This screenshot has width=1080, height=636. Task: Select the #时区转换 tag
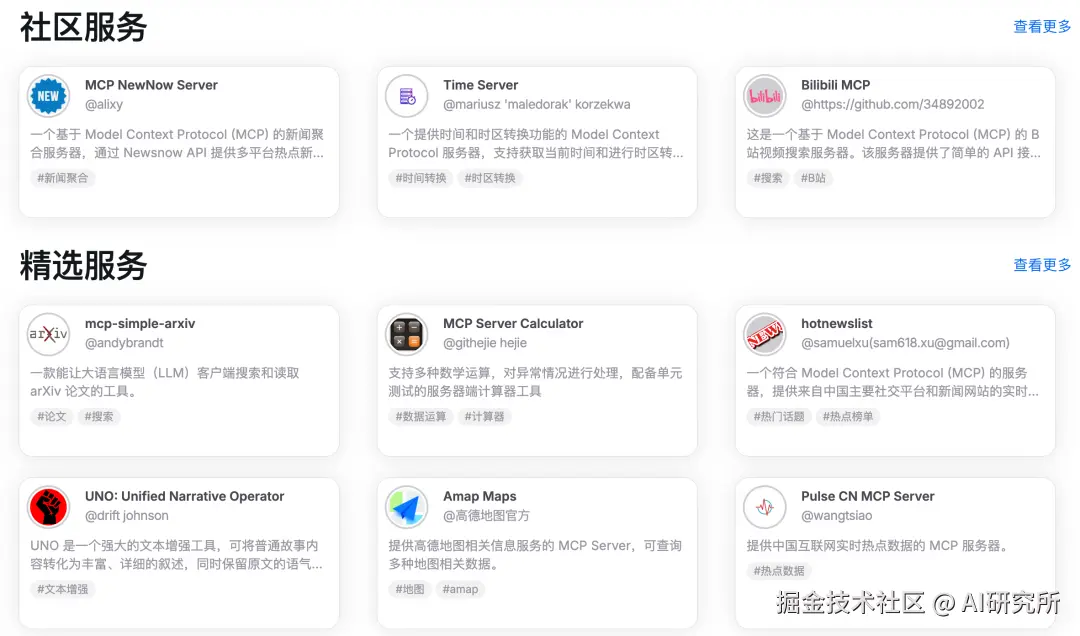[490, 178]
